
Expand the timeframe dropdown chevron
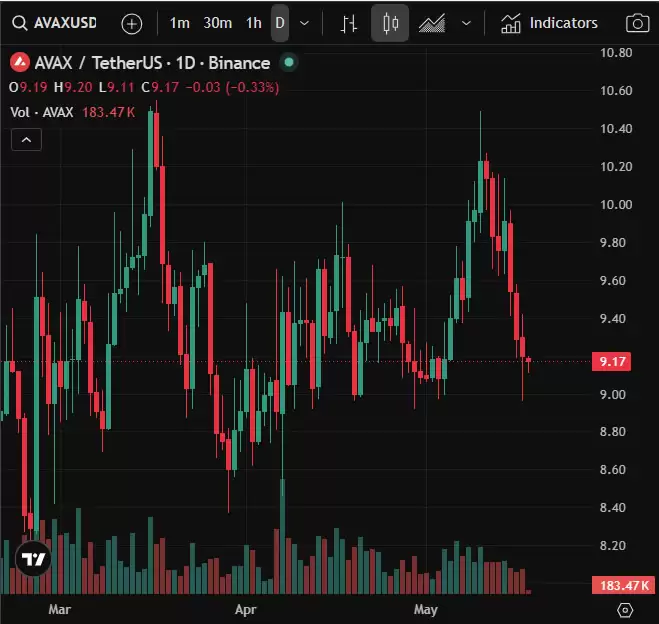(x=305, y=23)
